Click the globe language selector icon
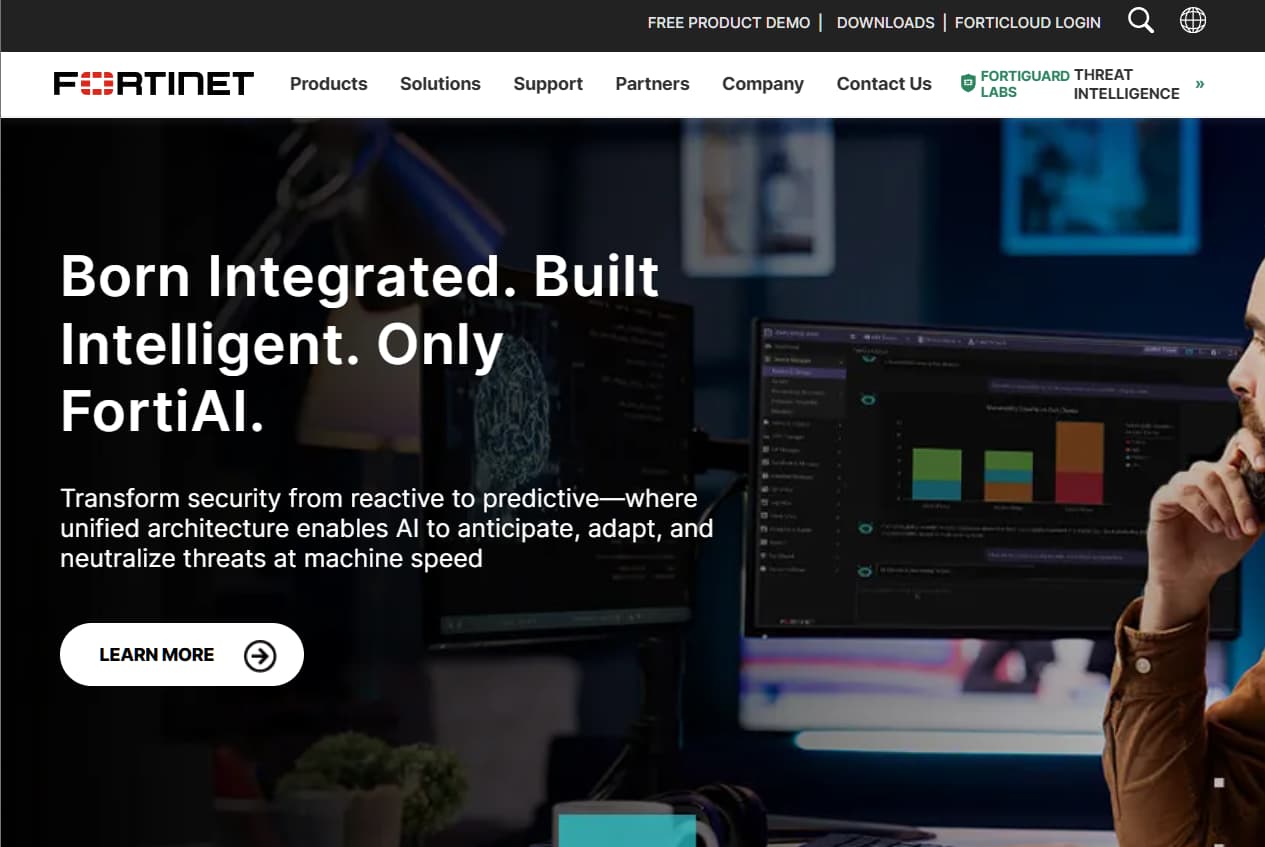Viewport: 1265px width, 847px height. click(1193, 21)
